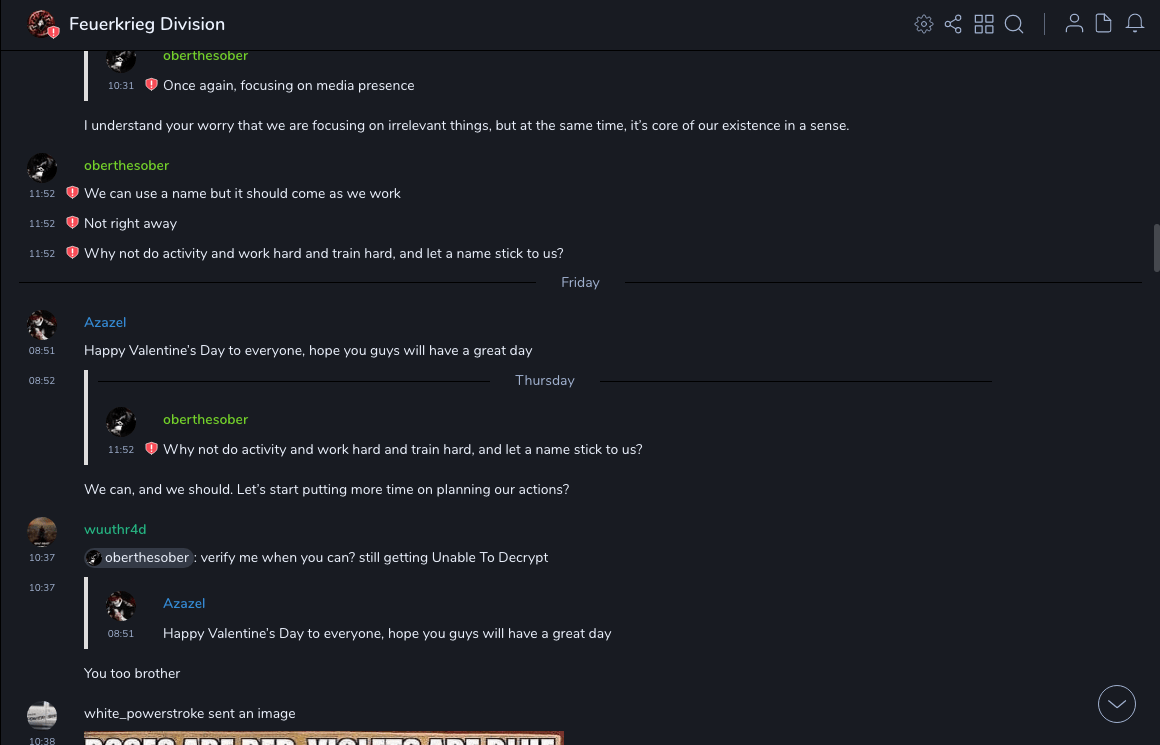Click Azazel's avatar next to the Valentine's message
This screenshot has width=1160, height=745.
[42, 325]
